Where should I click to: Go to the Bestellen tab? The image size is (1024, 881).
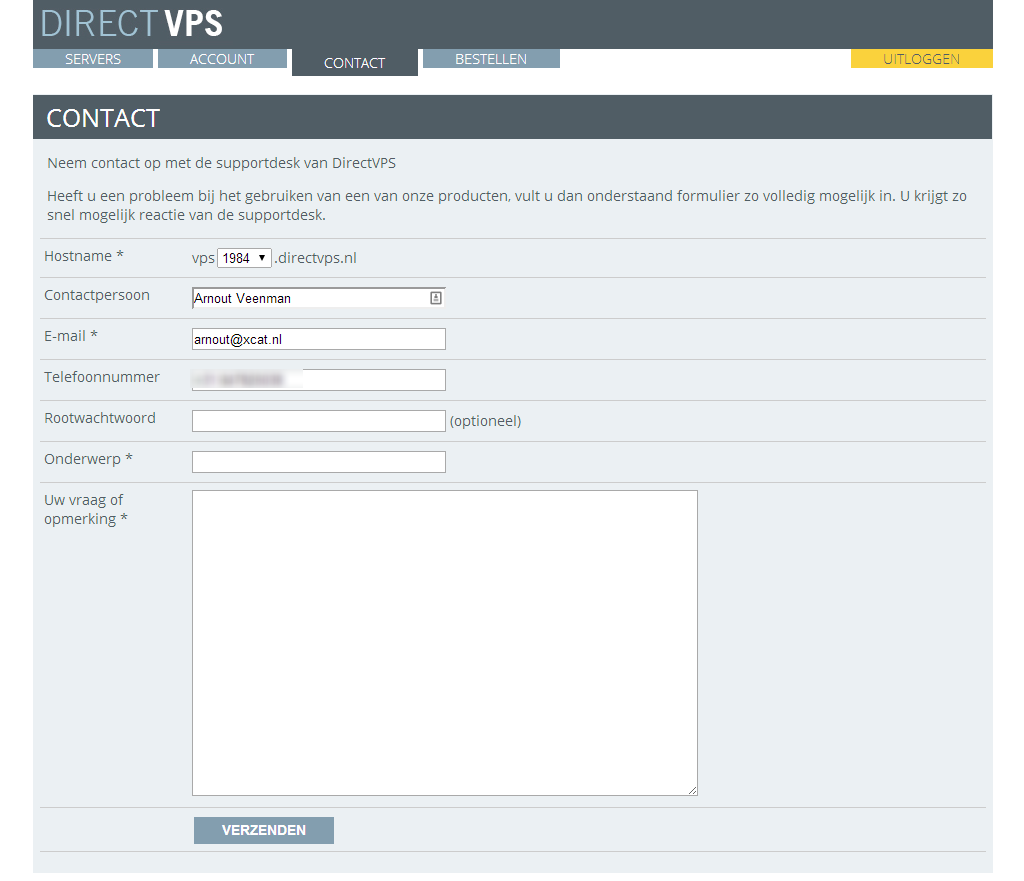pos(491,59)
